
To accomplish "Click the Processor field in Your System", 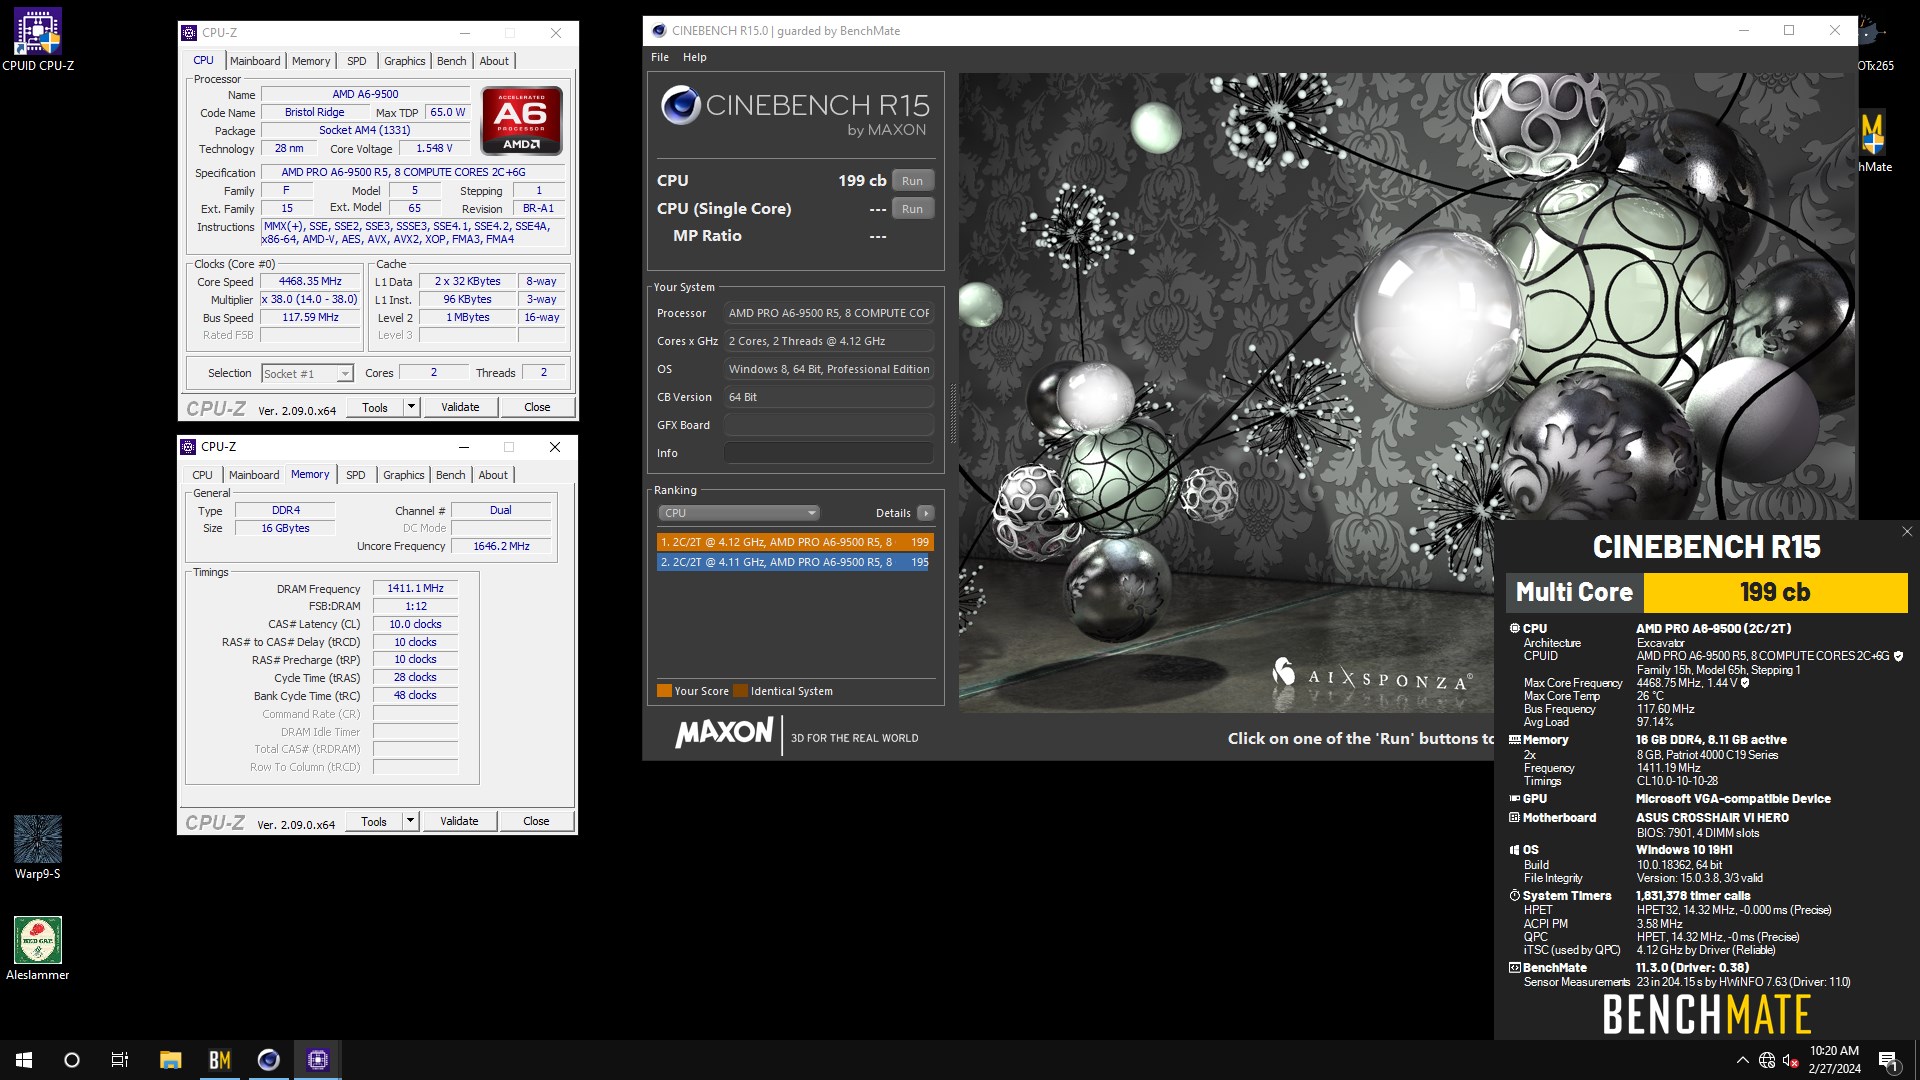I will pos(829,313).
